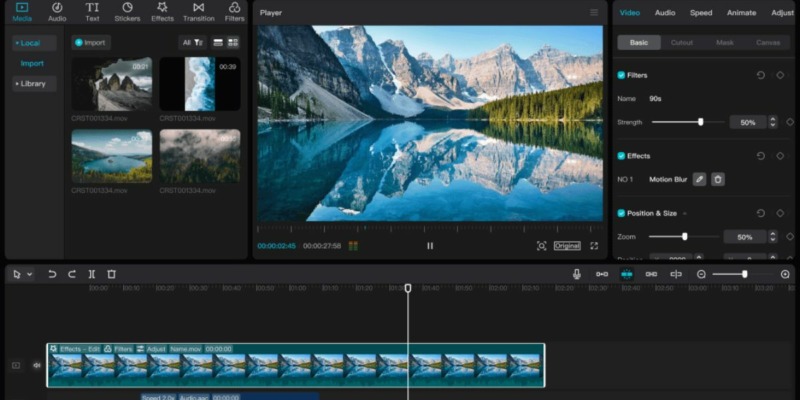Disable the Effects checkbox
The height and width of the screenshot is (400, 800).
pyautogui.click(x=621, y=156)
